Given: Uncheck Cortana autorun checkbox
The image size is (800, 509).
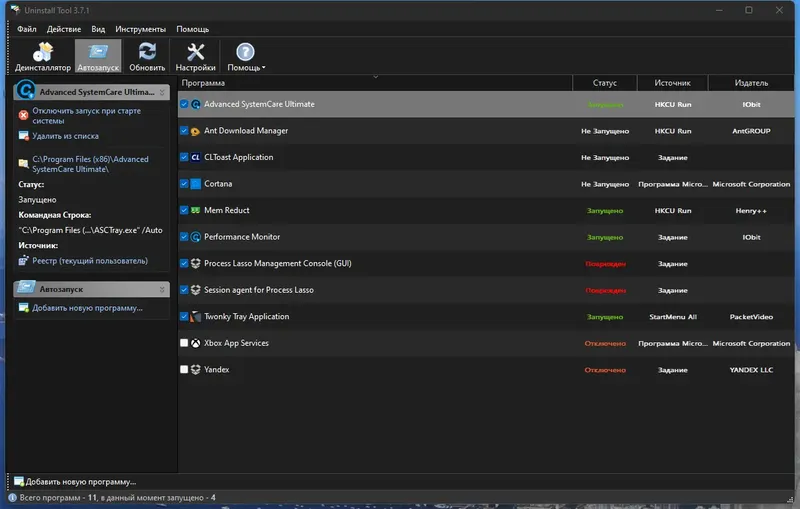Looking at the screenshot, I should click(x=184, y=184).
